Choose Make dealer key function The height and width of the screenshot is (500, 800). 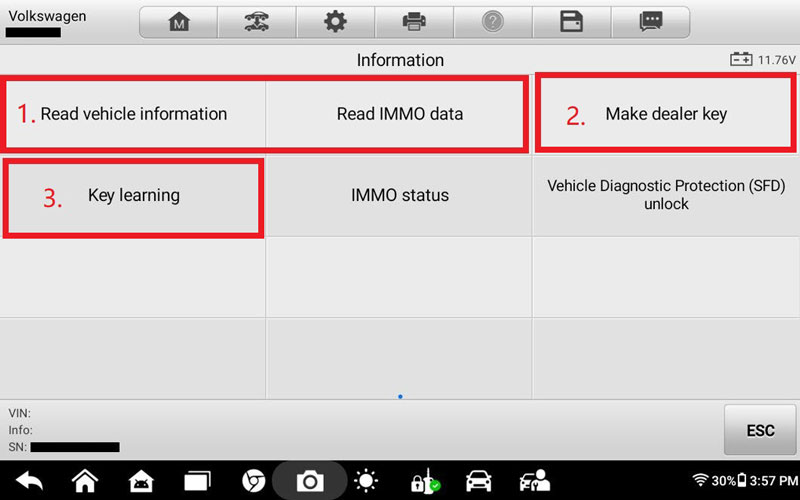point(665,114)
